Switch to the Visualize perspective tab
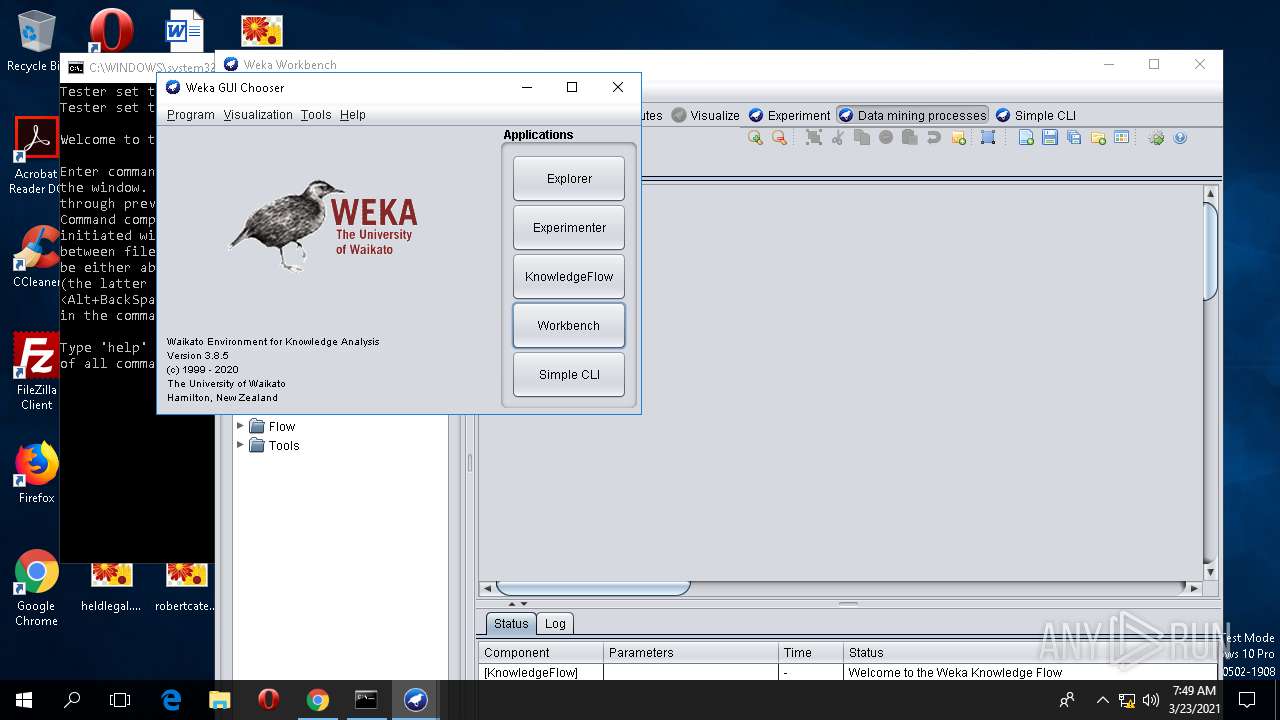 (x=706, y=115)
